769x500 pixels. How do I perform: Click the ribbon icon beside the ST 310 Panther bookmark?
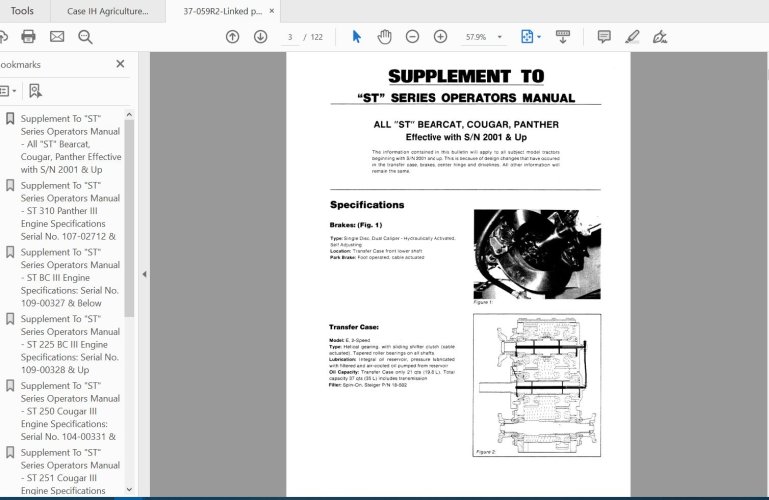10,185
